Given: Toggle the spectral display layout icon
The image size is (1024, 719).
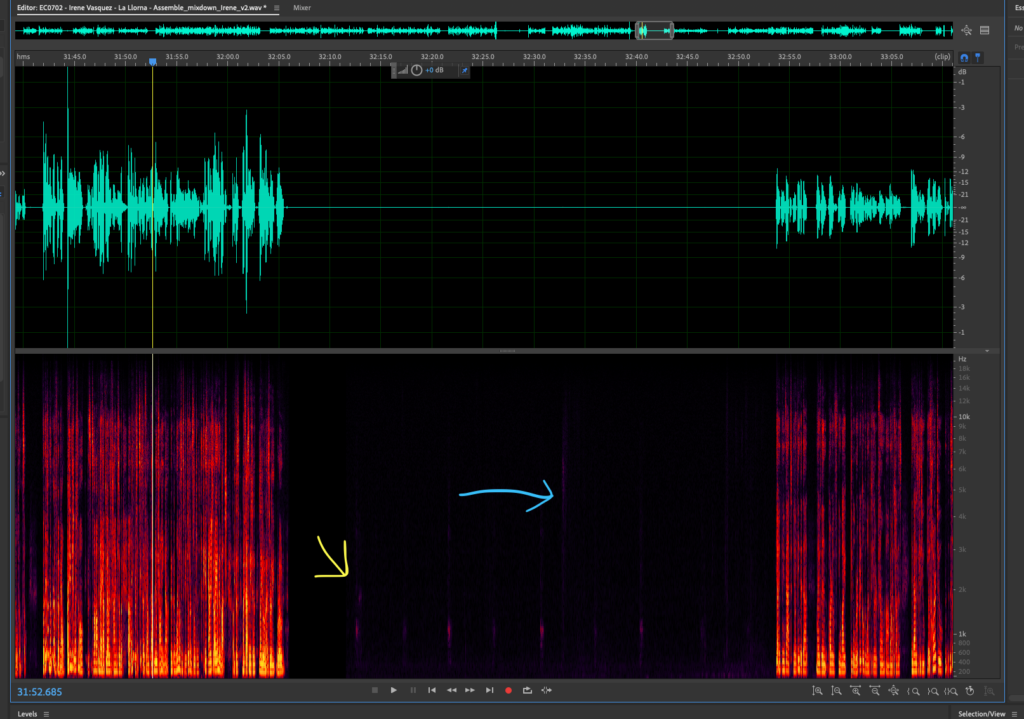Looking at the screenshot, I should click(x=985, y=30).
